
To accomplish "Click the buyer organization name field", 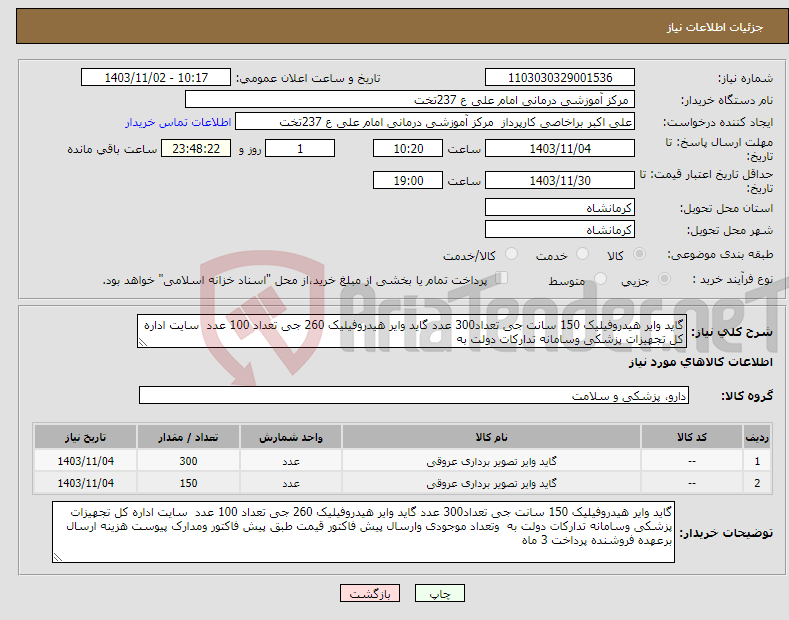I will (x=410, y=100).
